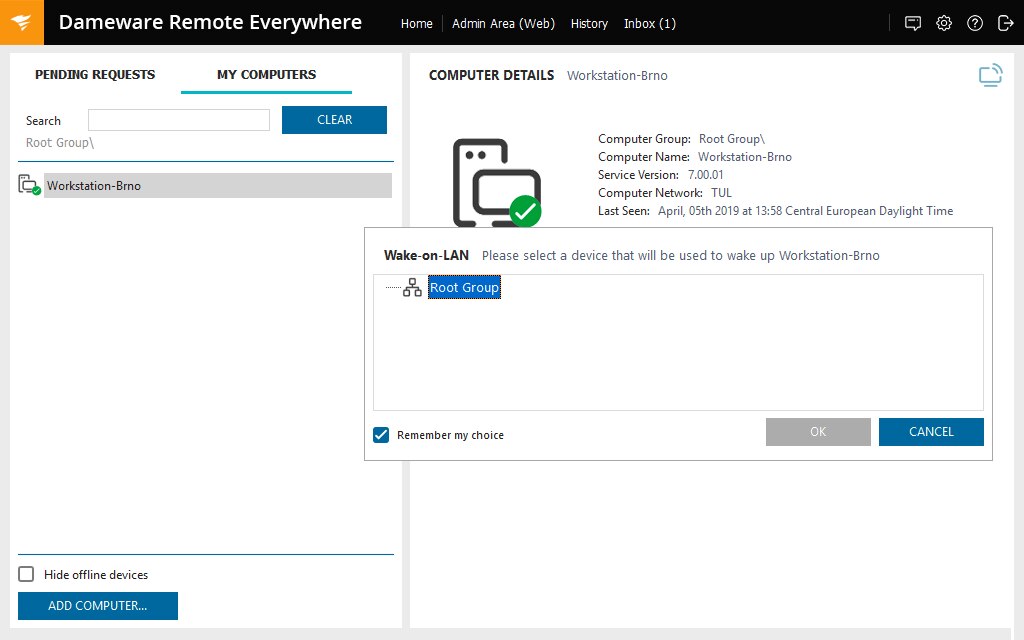Open the Inbox showing one message
Viewport: 1024px width, 640px height.
tap(650, 23)
